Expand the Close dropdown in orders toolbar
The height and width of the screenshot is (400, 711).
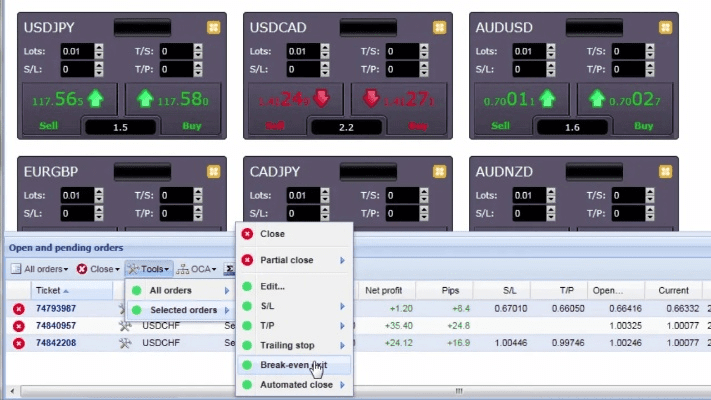point(98,269)
